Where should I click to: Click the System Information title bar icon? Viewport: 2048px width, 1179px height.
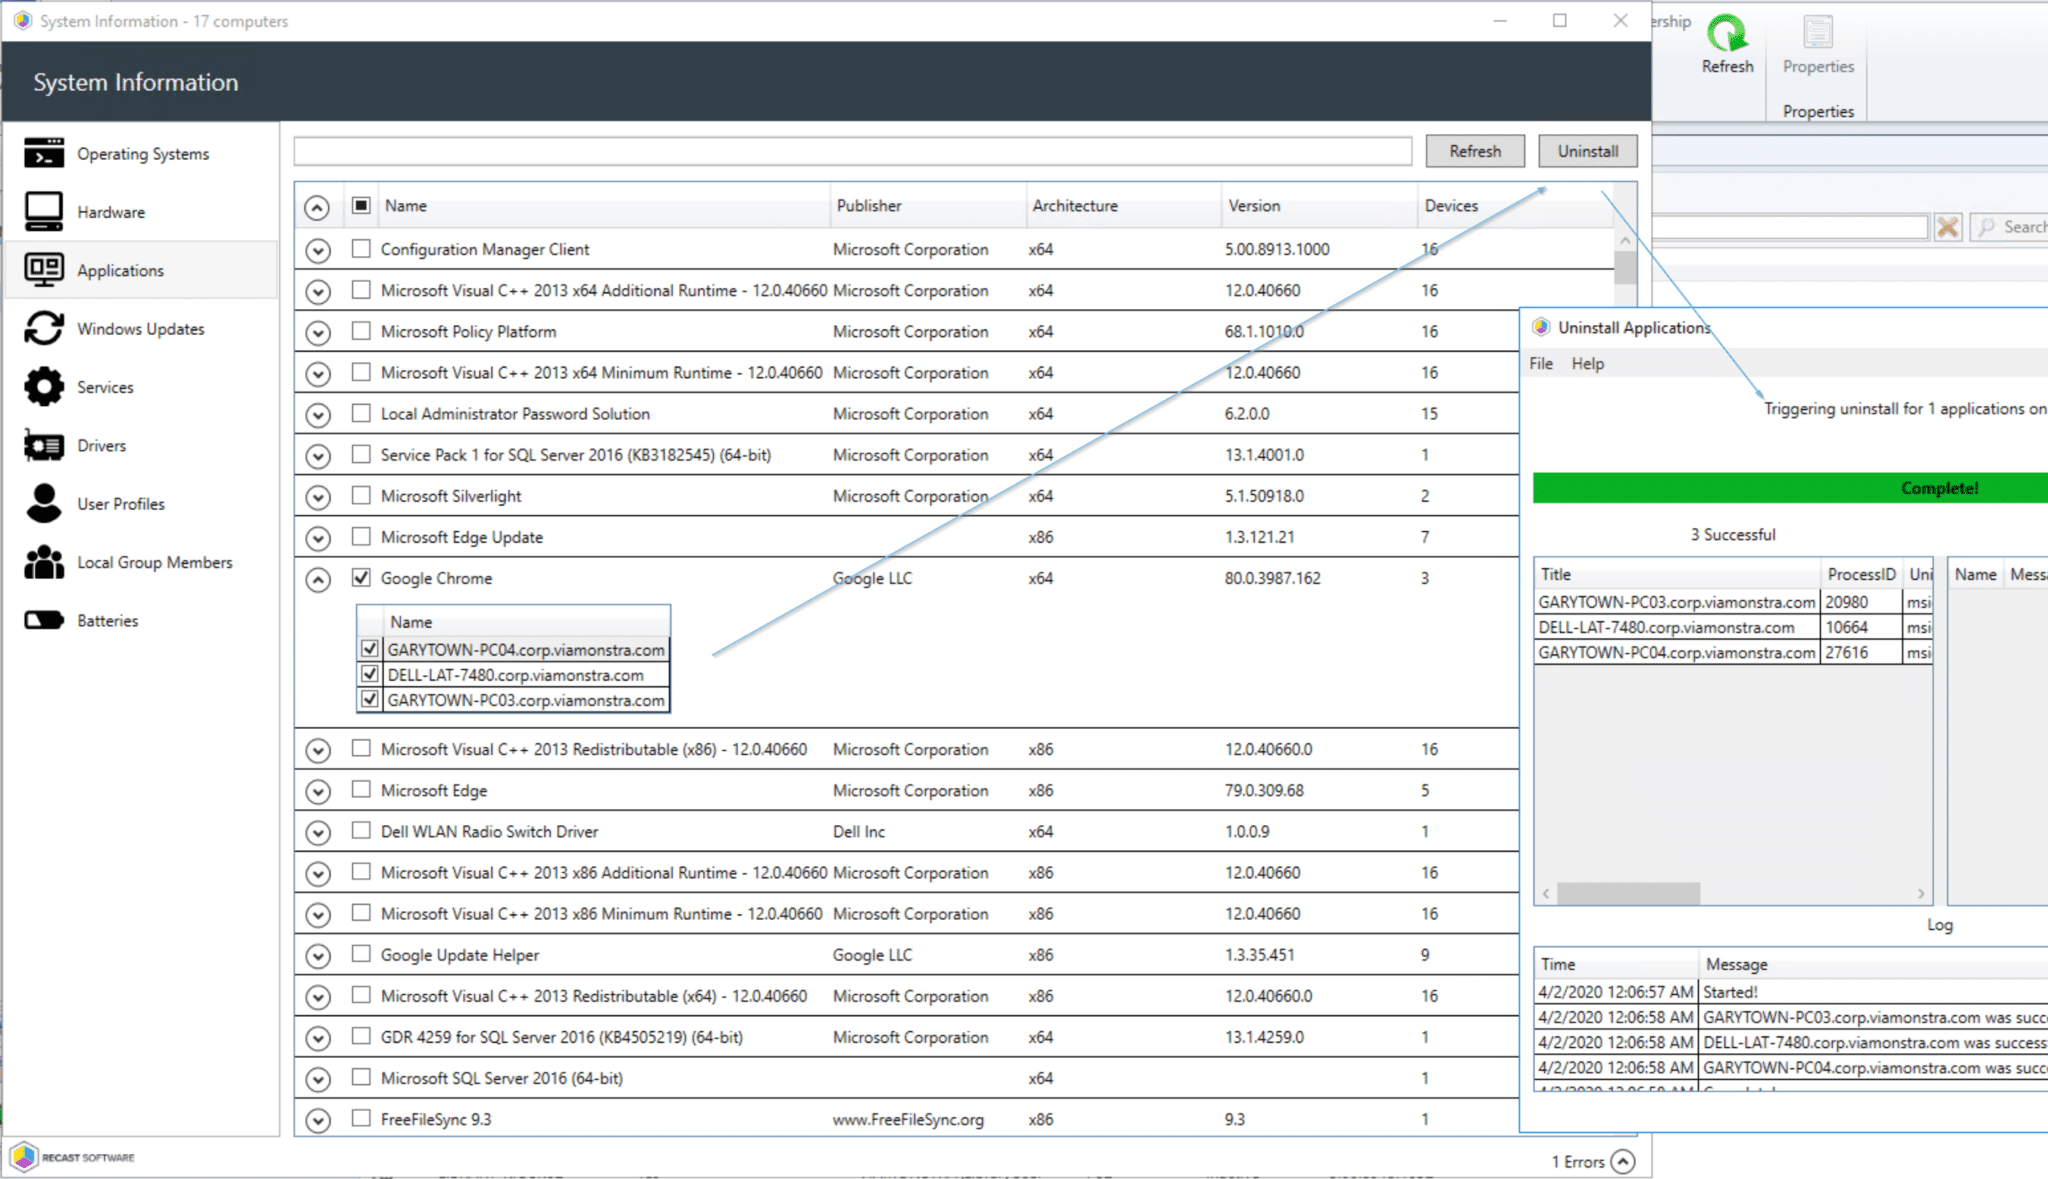[22, 21]
